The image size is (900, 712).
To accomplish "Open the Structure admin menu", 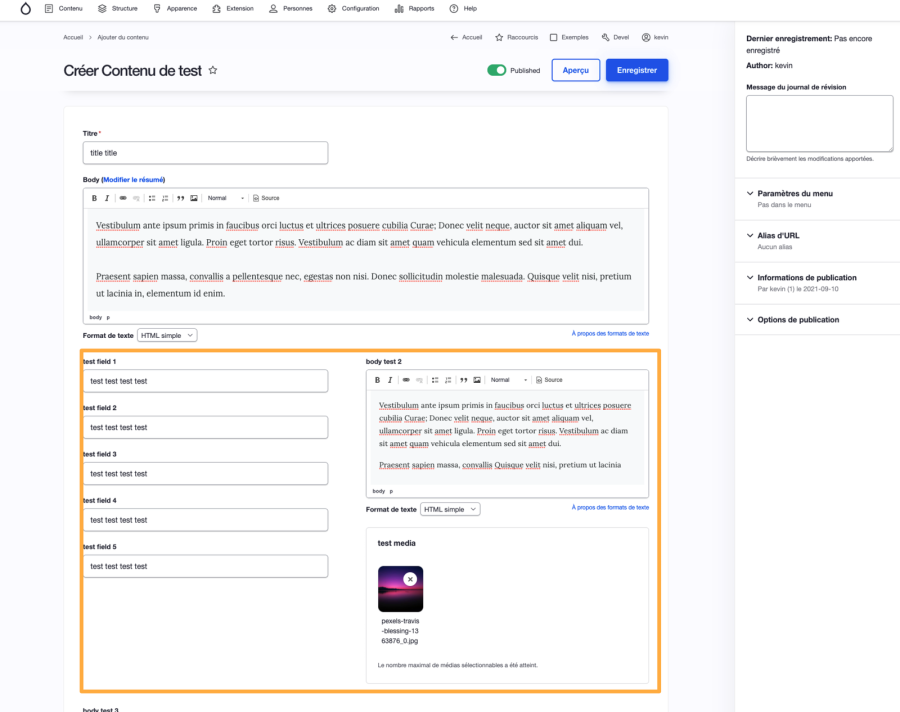I will click(118, 9).
